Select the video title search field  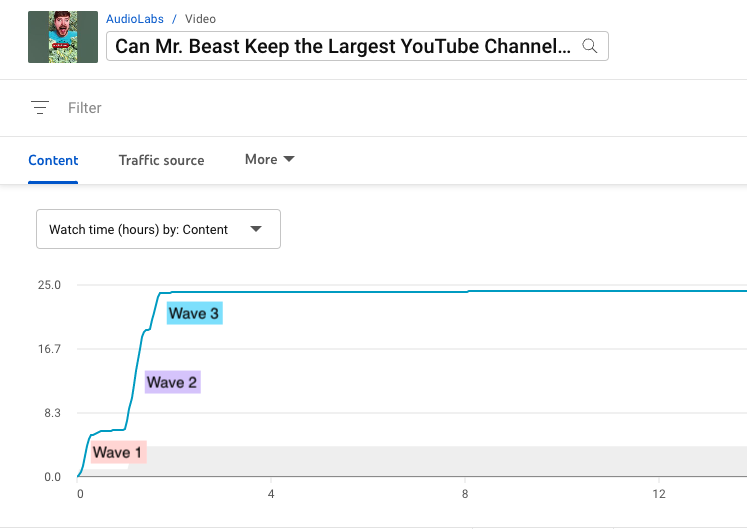(357, 46)
